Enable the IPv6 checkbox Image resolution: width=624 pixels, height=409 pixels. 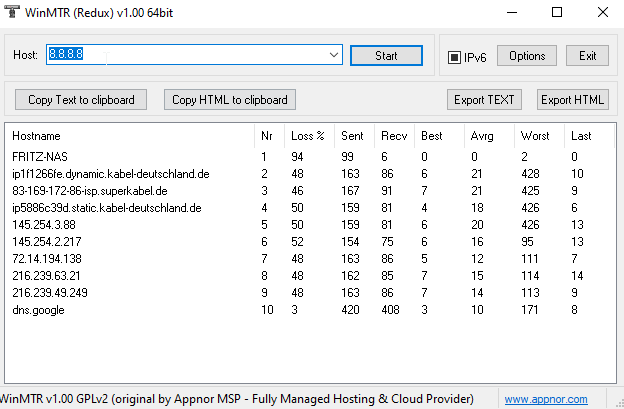coord(455,57)
